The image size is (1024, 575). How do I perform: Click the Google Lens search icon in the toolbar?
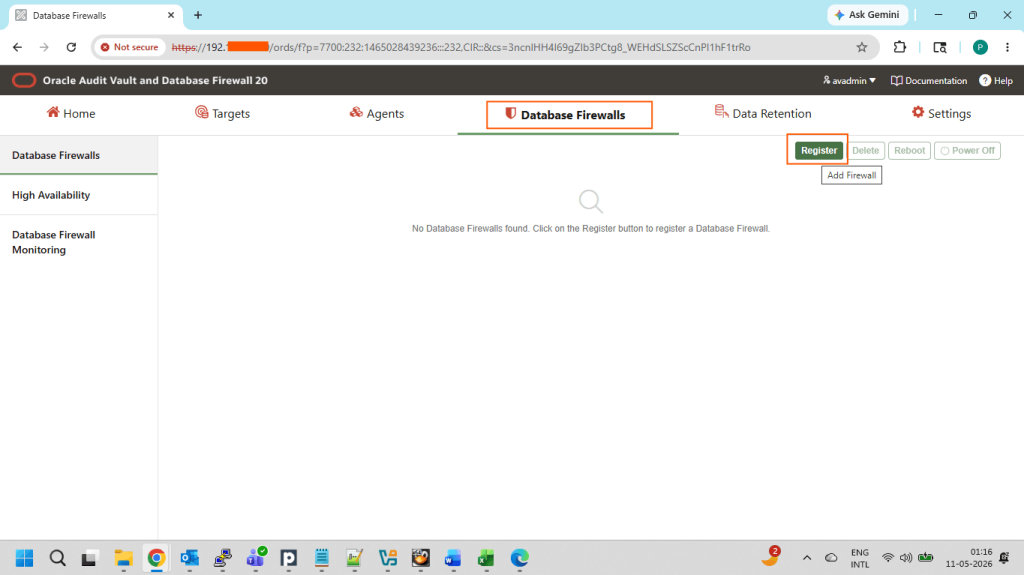click(x=940, y=47)
